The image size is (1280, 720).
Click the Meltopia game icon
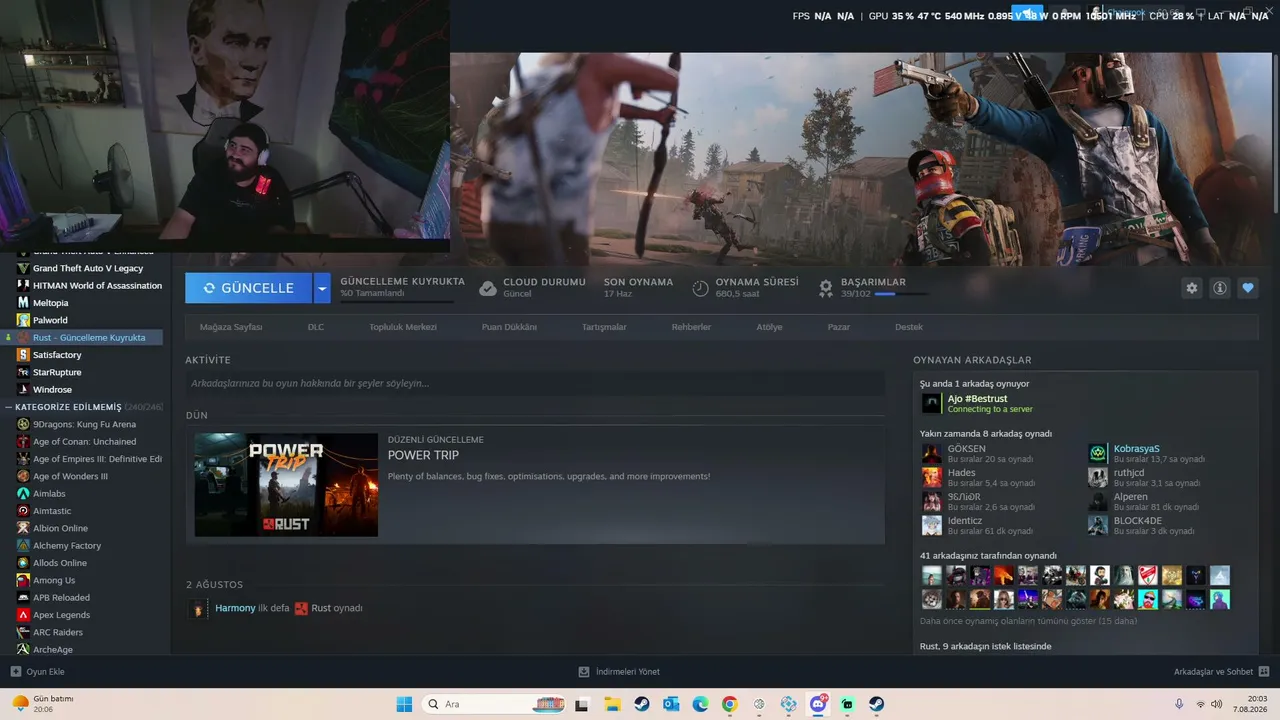(x=23, y=303)
